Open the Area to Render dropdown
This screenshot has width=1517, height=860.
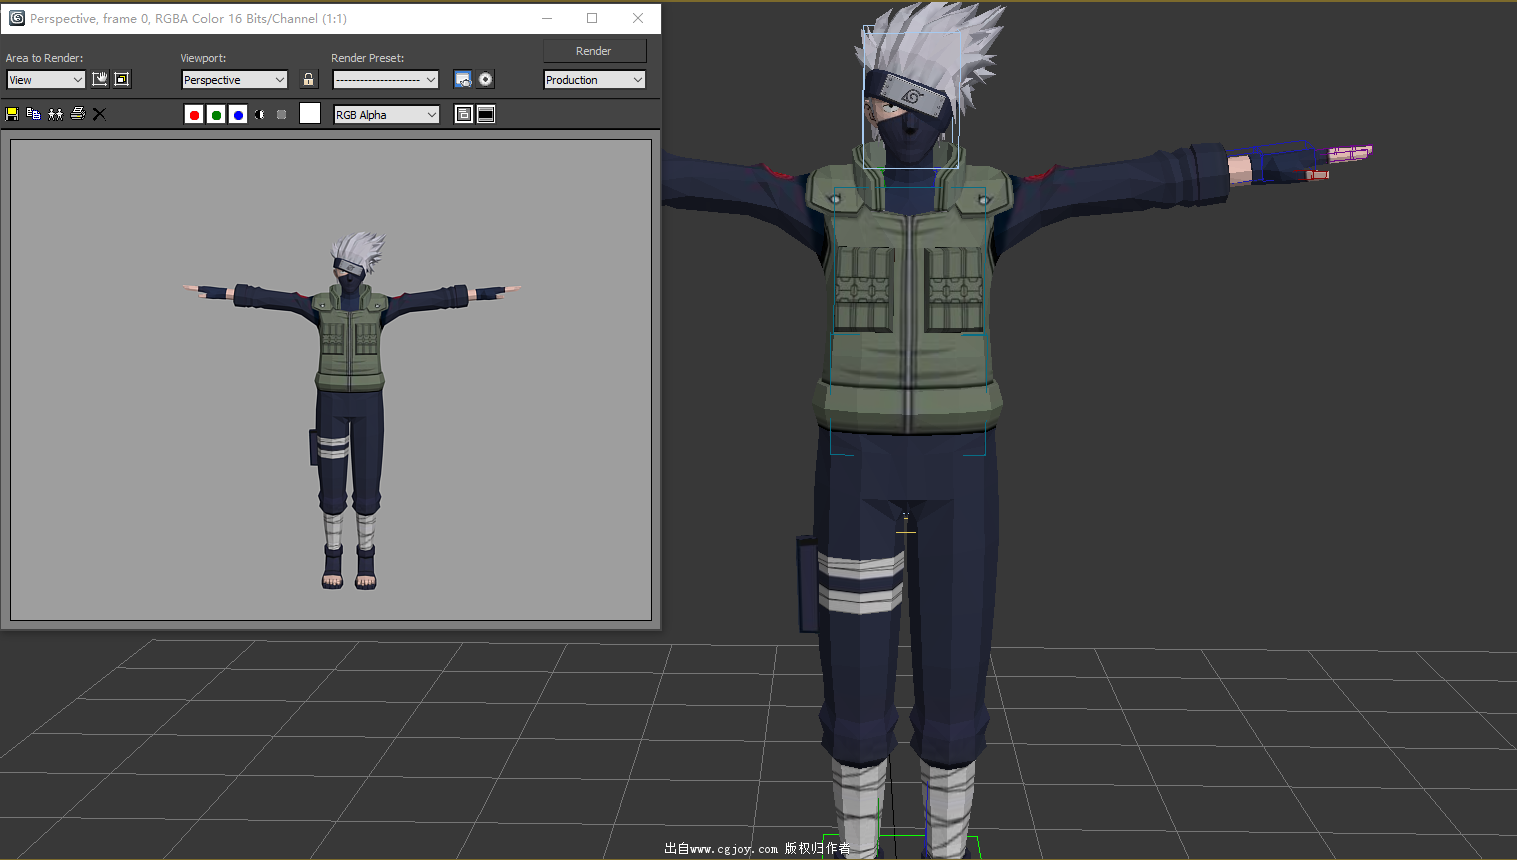(46, 80)
